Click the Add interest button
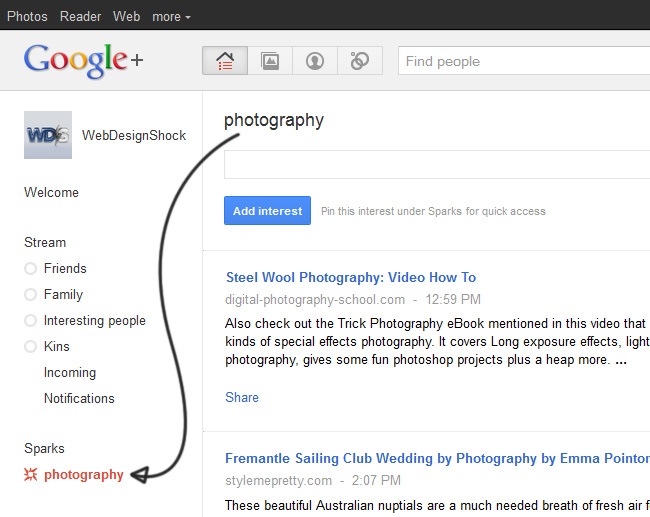The width and height of the screenshot is (650, 517). [267, 211]
